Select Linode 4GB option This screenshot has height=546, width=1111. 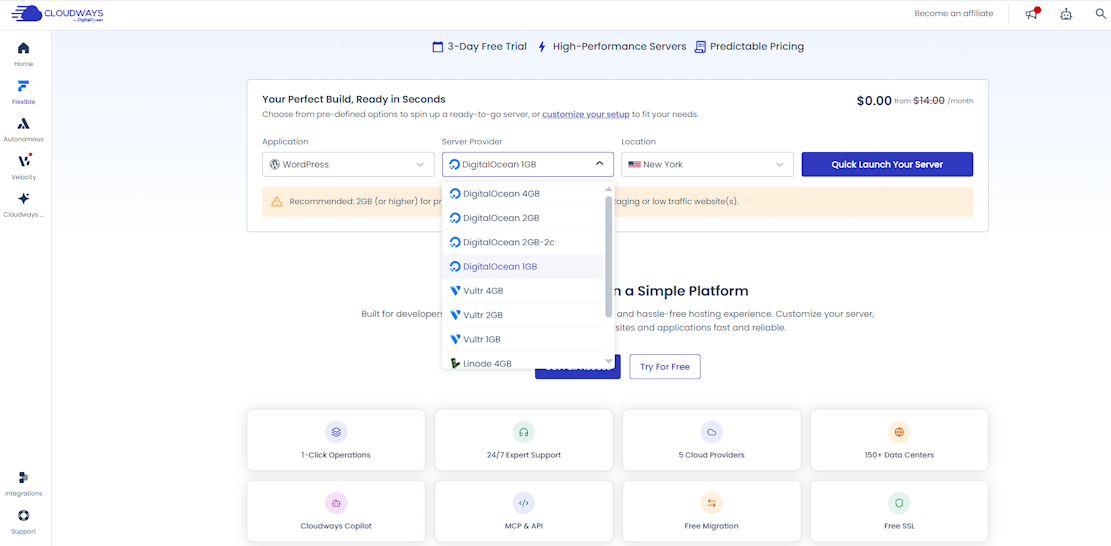[523, 362]
